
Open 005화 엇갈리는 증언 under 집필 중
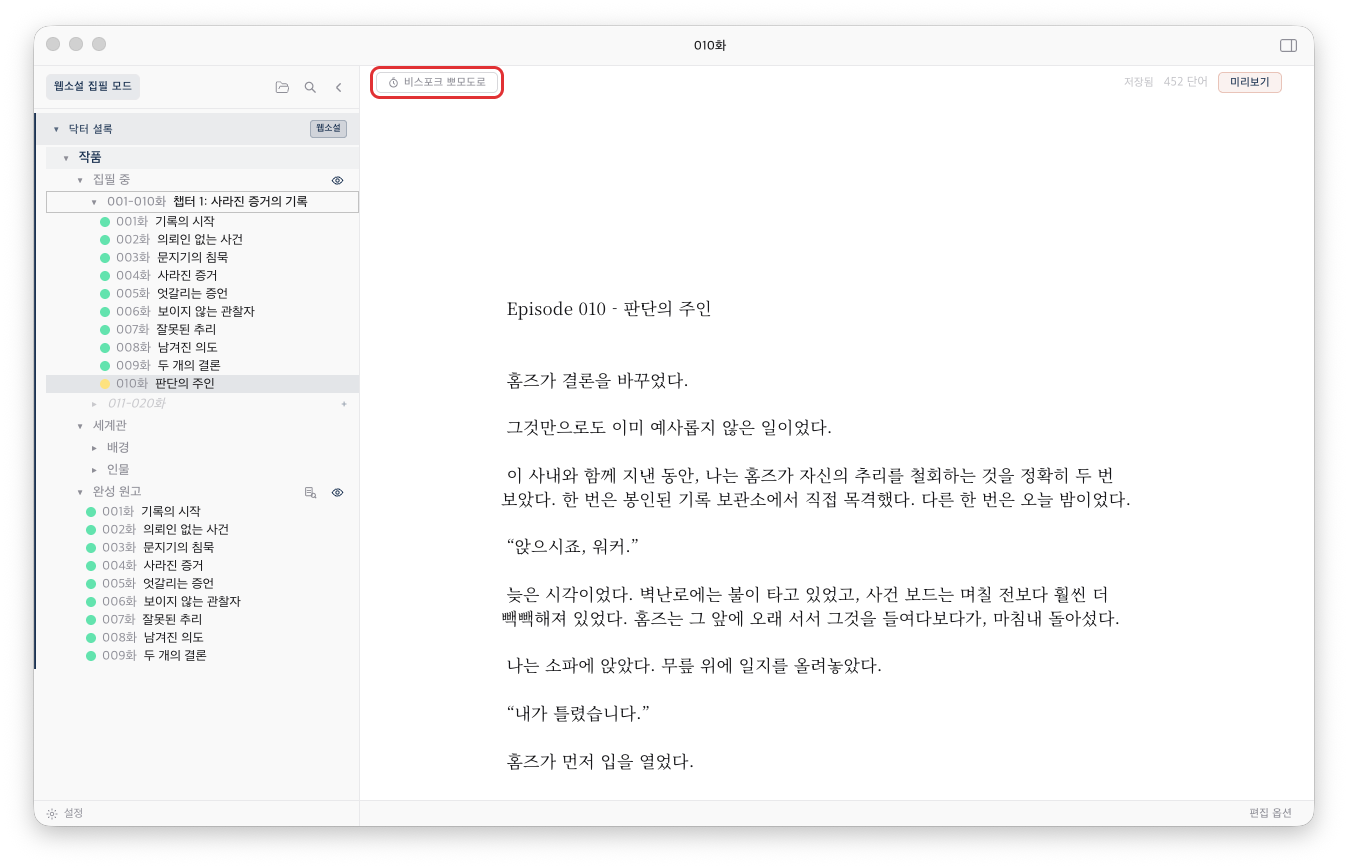tap(202, 294)
